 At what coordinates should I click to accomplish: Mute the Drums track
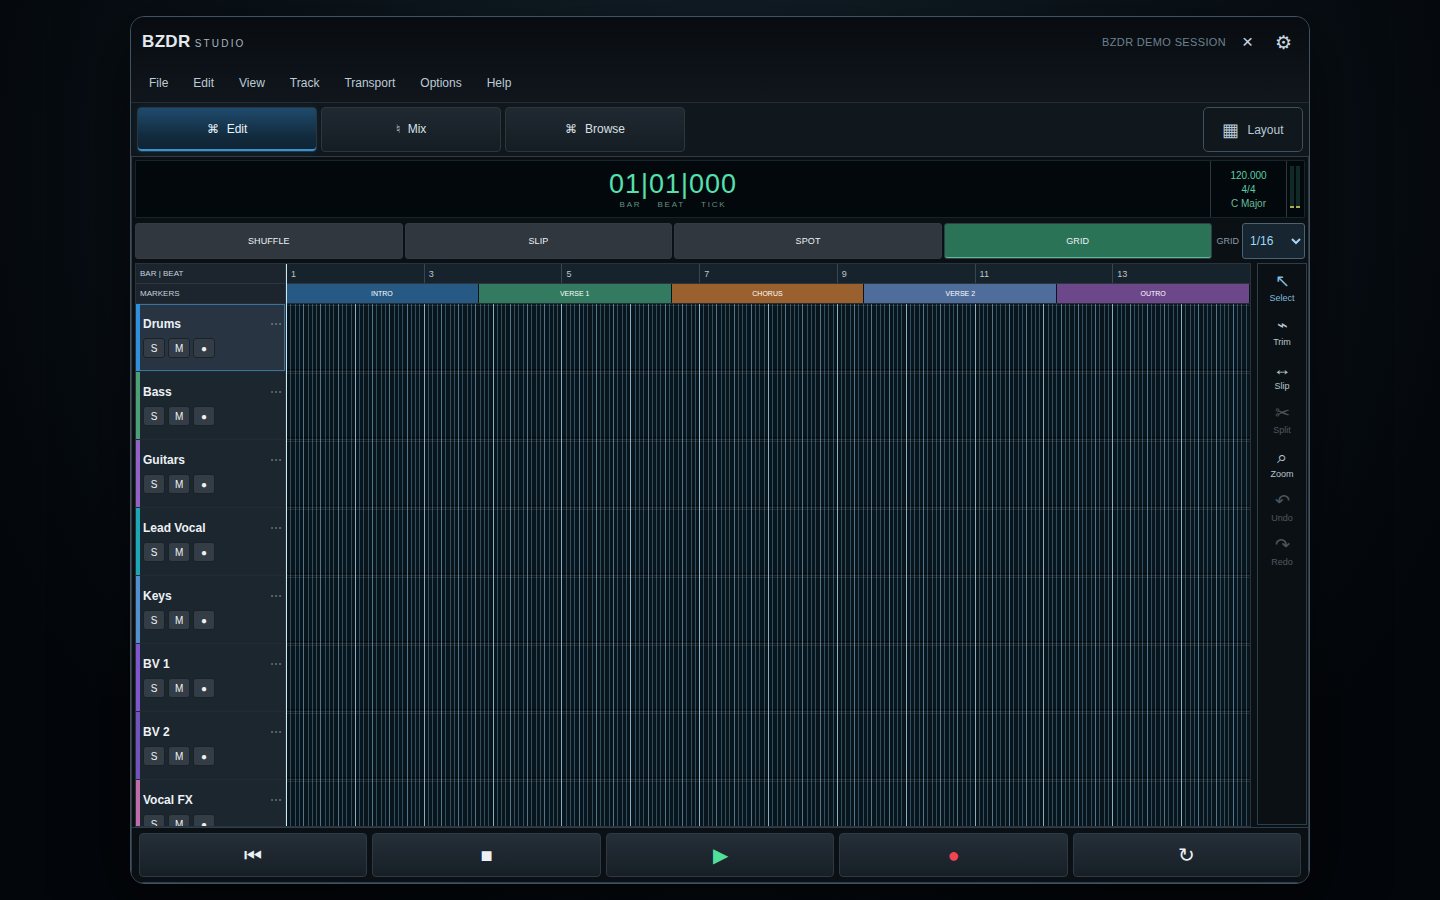pos(179,348)
